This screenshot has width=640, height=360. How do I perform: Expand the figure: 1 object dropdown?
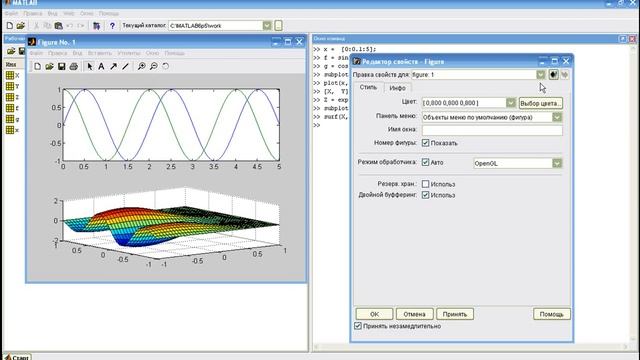(x=540, y=75)
